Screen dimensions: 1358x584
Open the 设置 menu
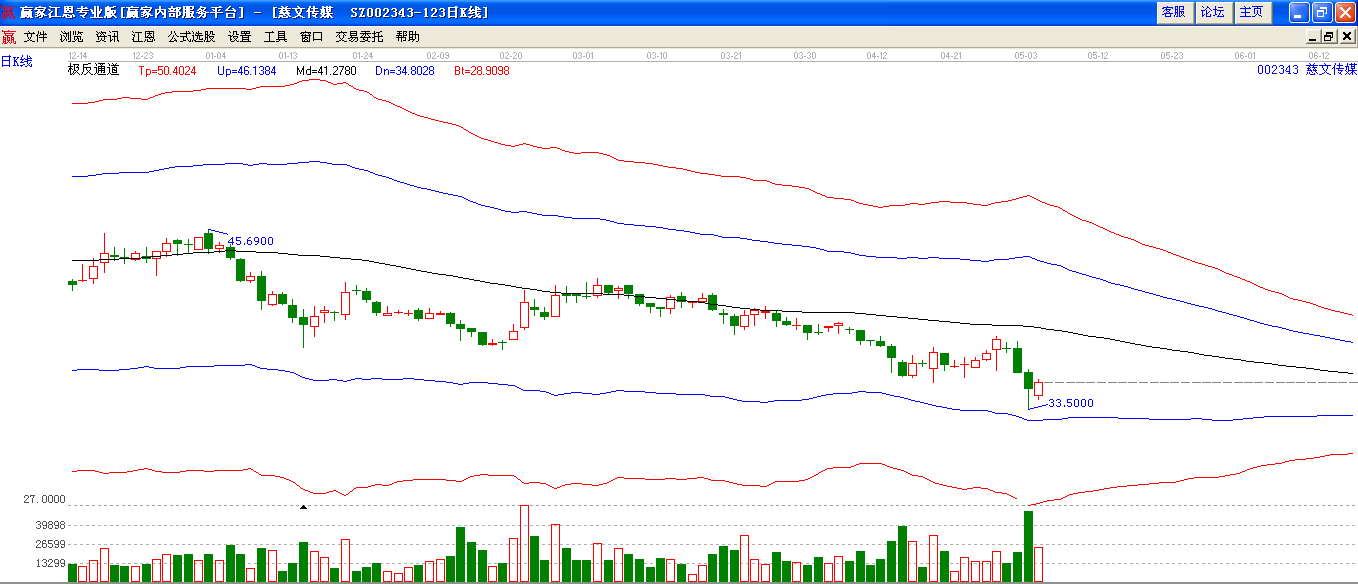pos(240,37)
